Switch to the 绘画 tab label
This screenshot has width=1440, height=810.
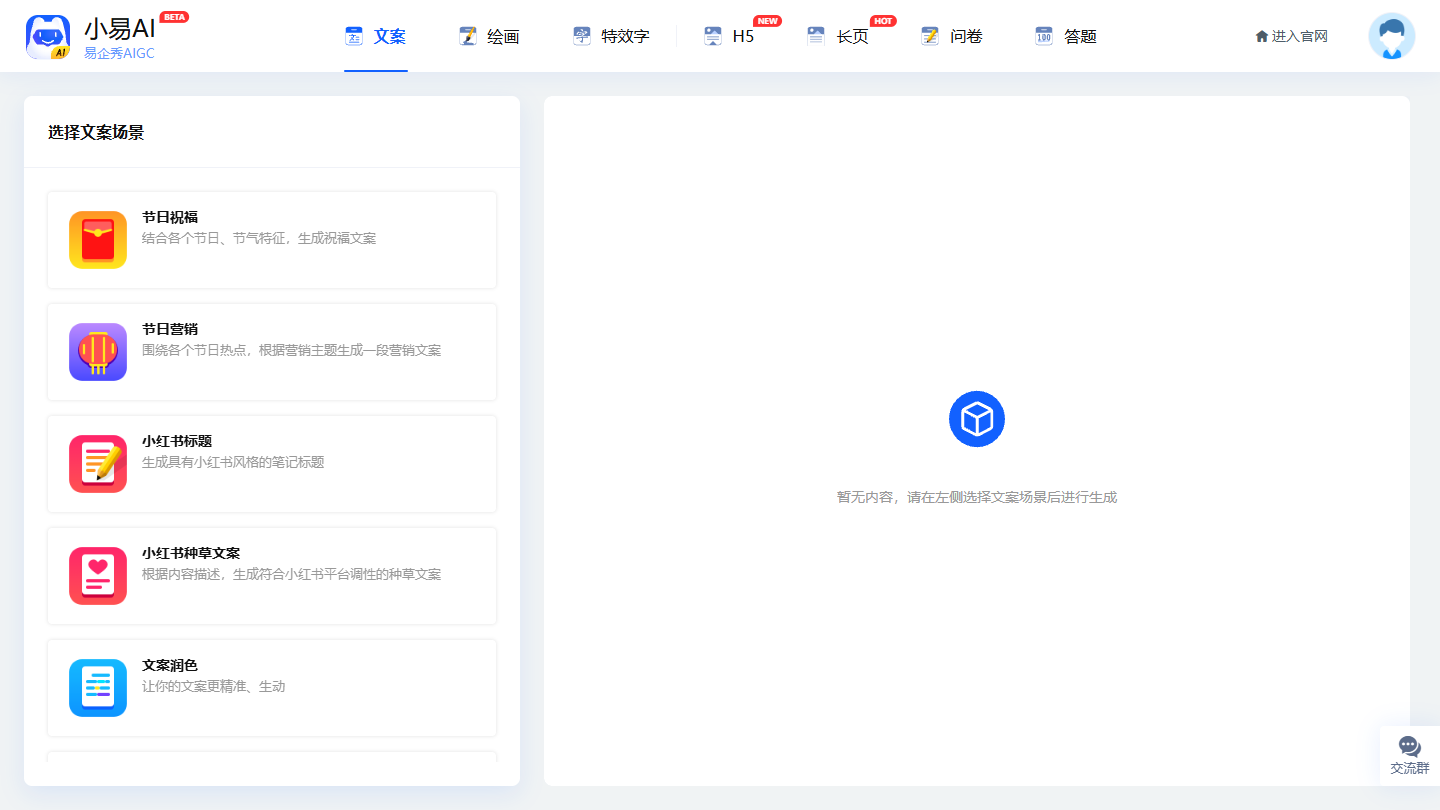pos(503,37)
